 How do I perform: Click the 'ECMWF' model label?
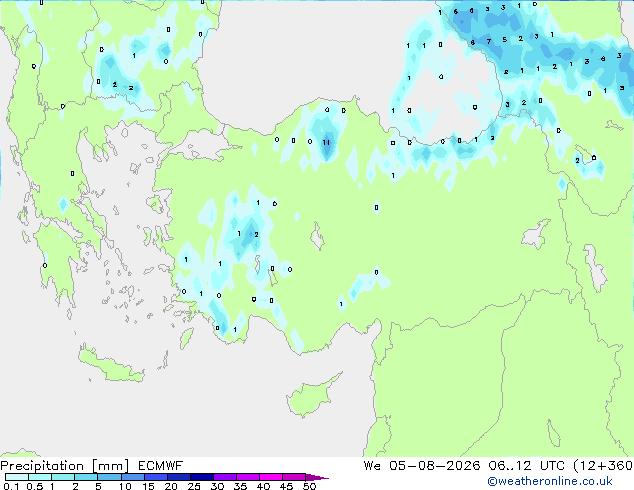pos(161,466)
